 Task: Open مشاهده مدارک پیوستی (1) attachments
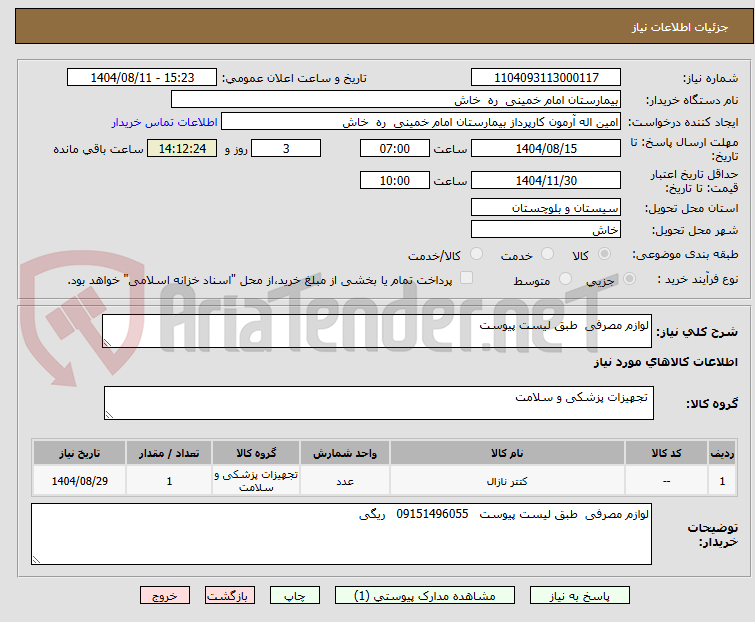click(425, 596)
